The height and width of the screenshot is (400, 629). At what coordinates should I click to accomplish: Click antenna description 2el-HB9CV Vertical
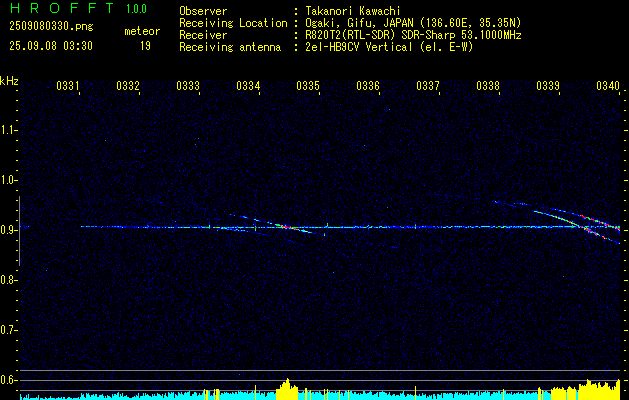click(387, 47)
